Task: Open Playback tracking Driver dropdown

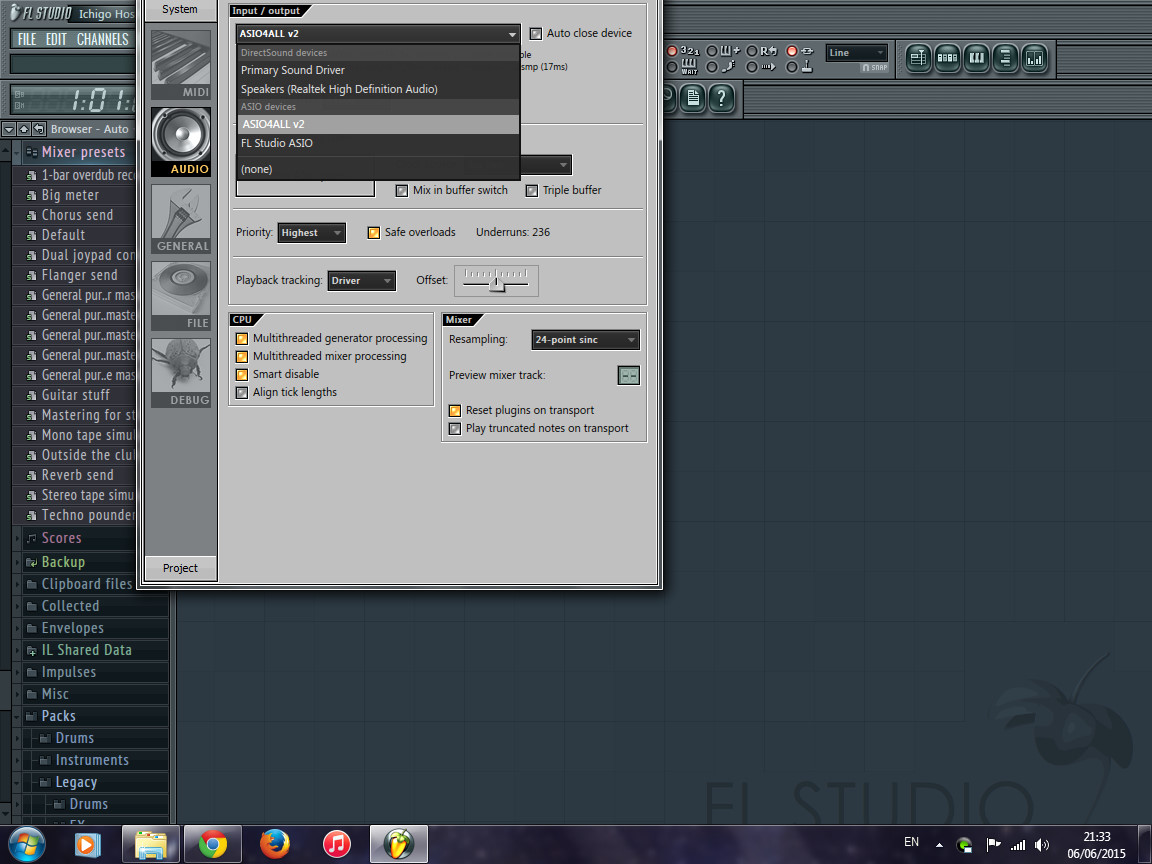Action: pyautogui.click(x=361, y=281)
